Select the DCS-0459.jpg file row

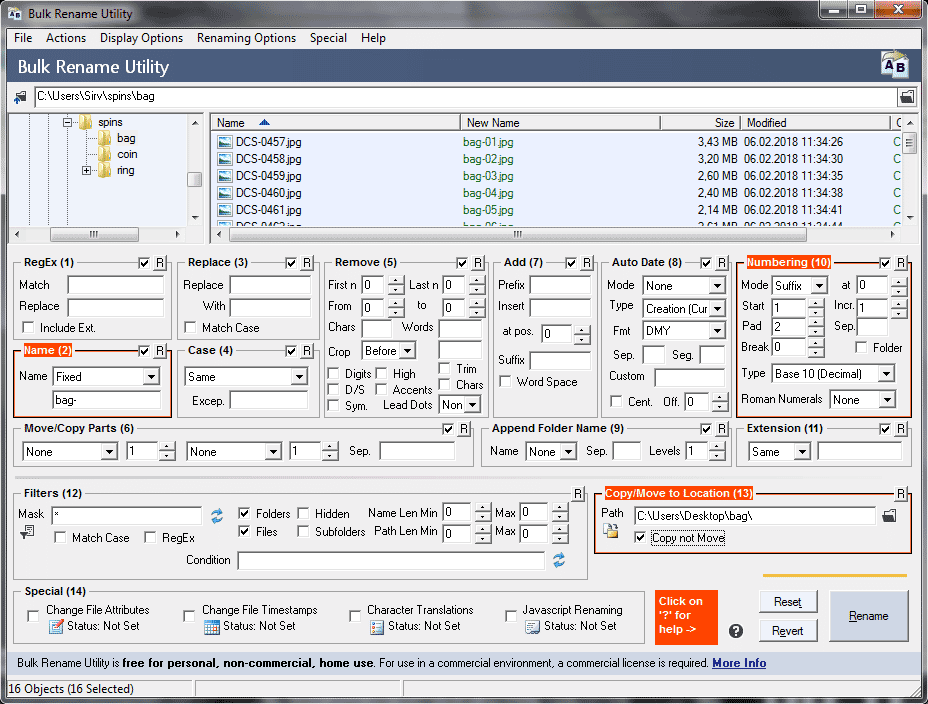pos(268,176)
